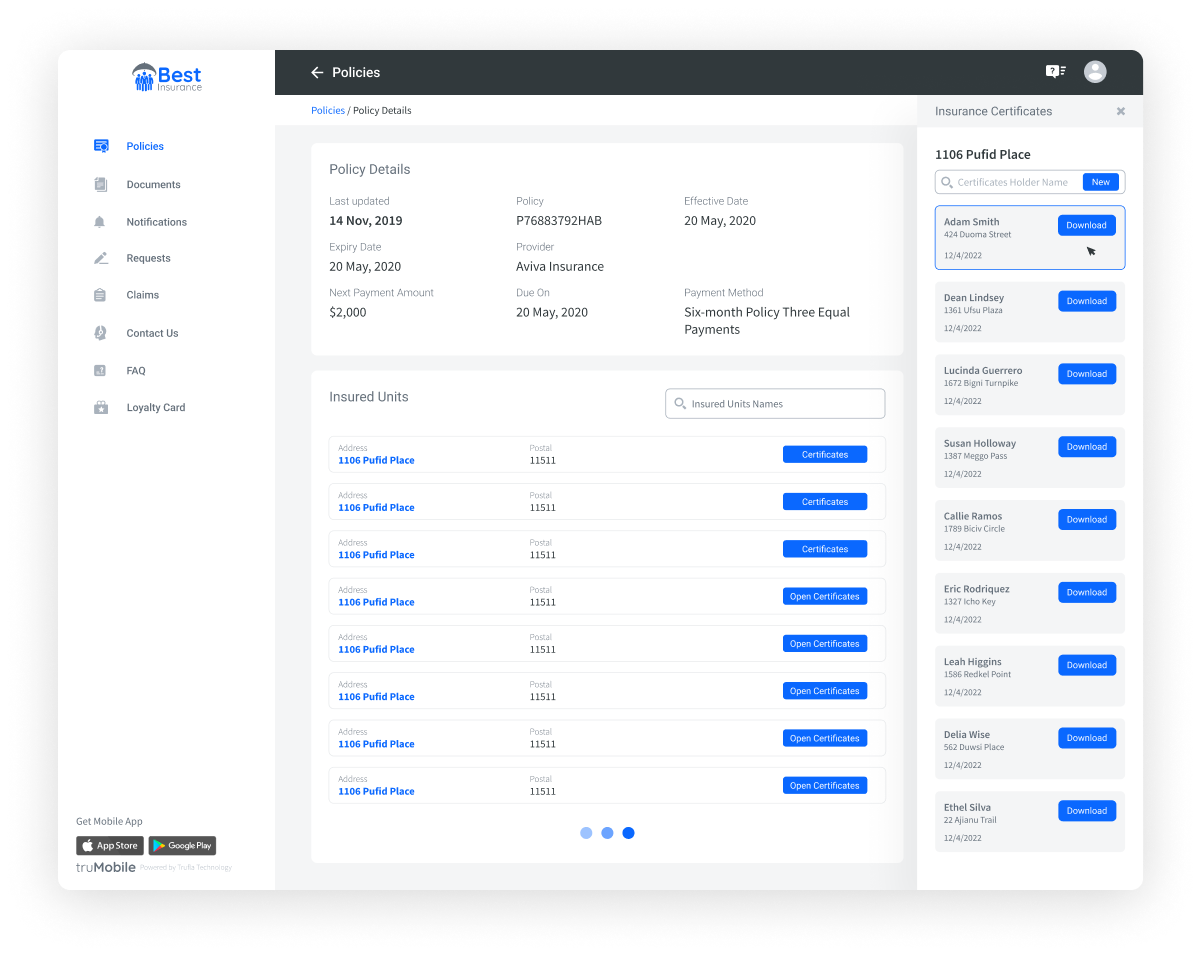Screen dimensions: 1202x956
Task: Click the truMobile logo text
Action: pos(106,867)
